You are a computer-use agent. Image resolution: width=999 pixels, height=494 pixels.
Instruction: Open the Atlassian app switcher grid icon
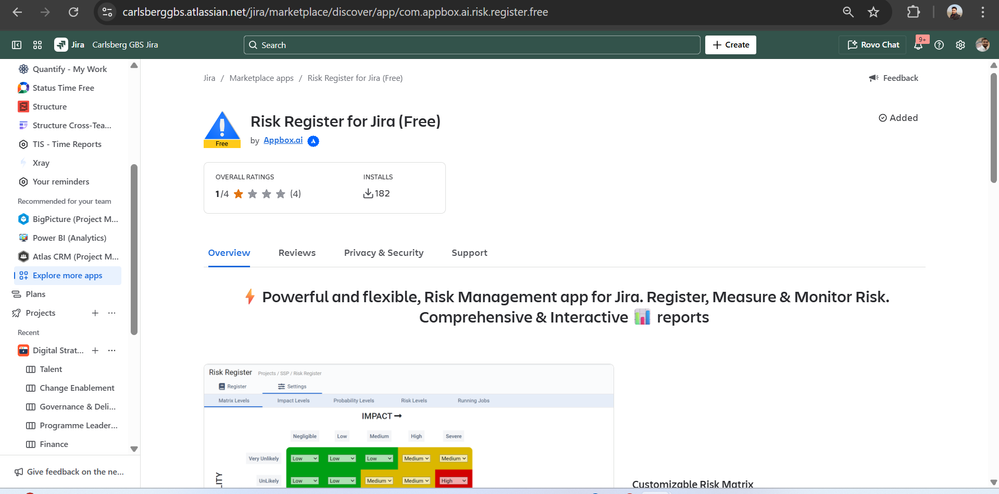pos(37,45)
